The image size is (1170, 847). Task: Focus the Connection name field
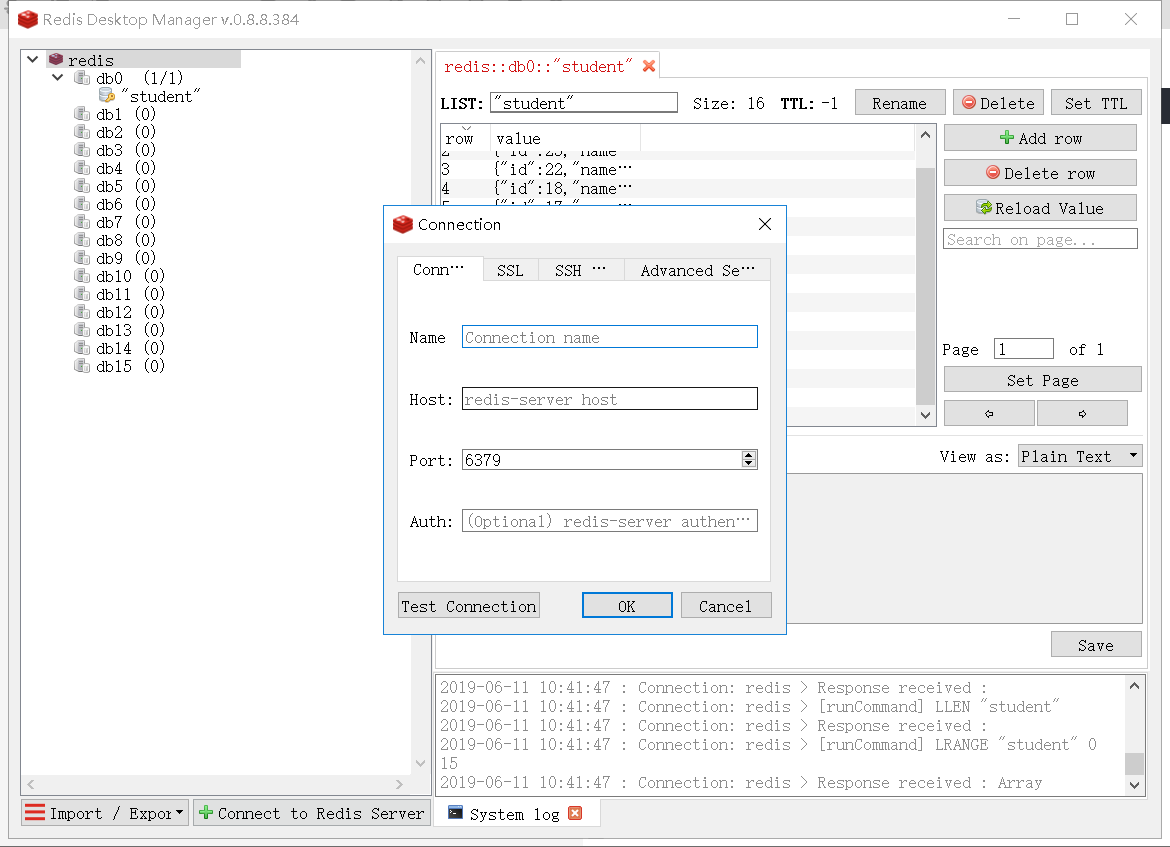(610, 337)
